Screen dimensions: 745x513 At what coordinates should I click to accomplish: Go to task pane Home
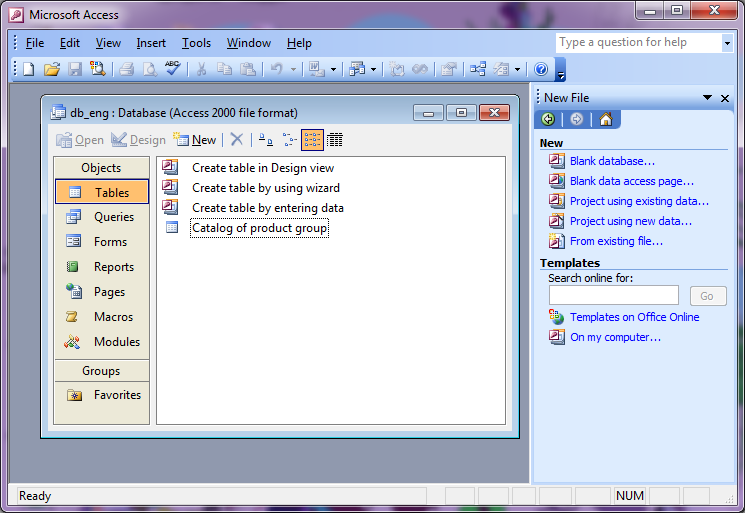pyautogui.click(x=606, y=119)
